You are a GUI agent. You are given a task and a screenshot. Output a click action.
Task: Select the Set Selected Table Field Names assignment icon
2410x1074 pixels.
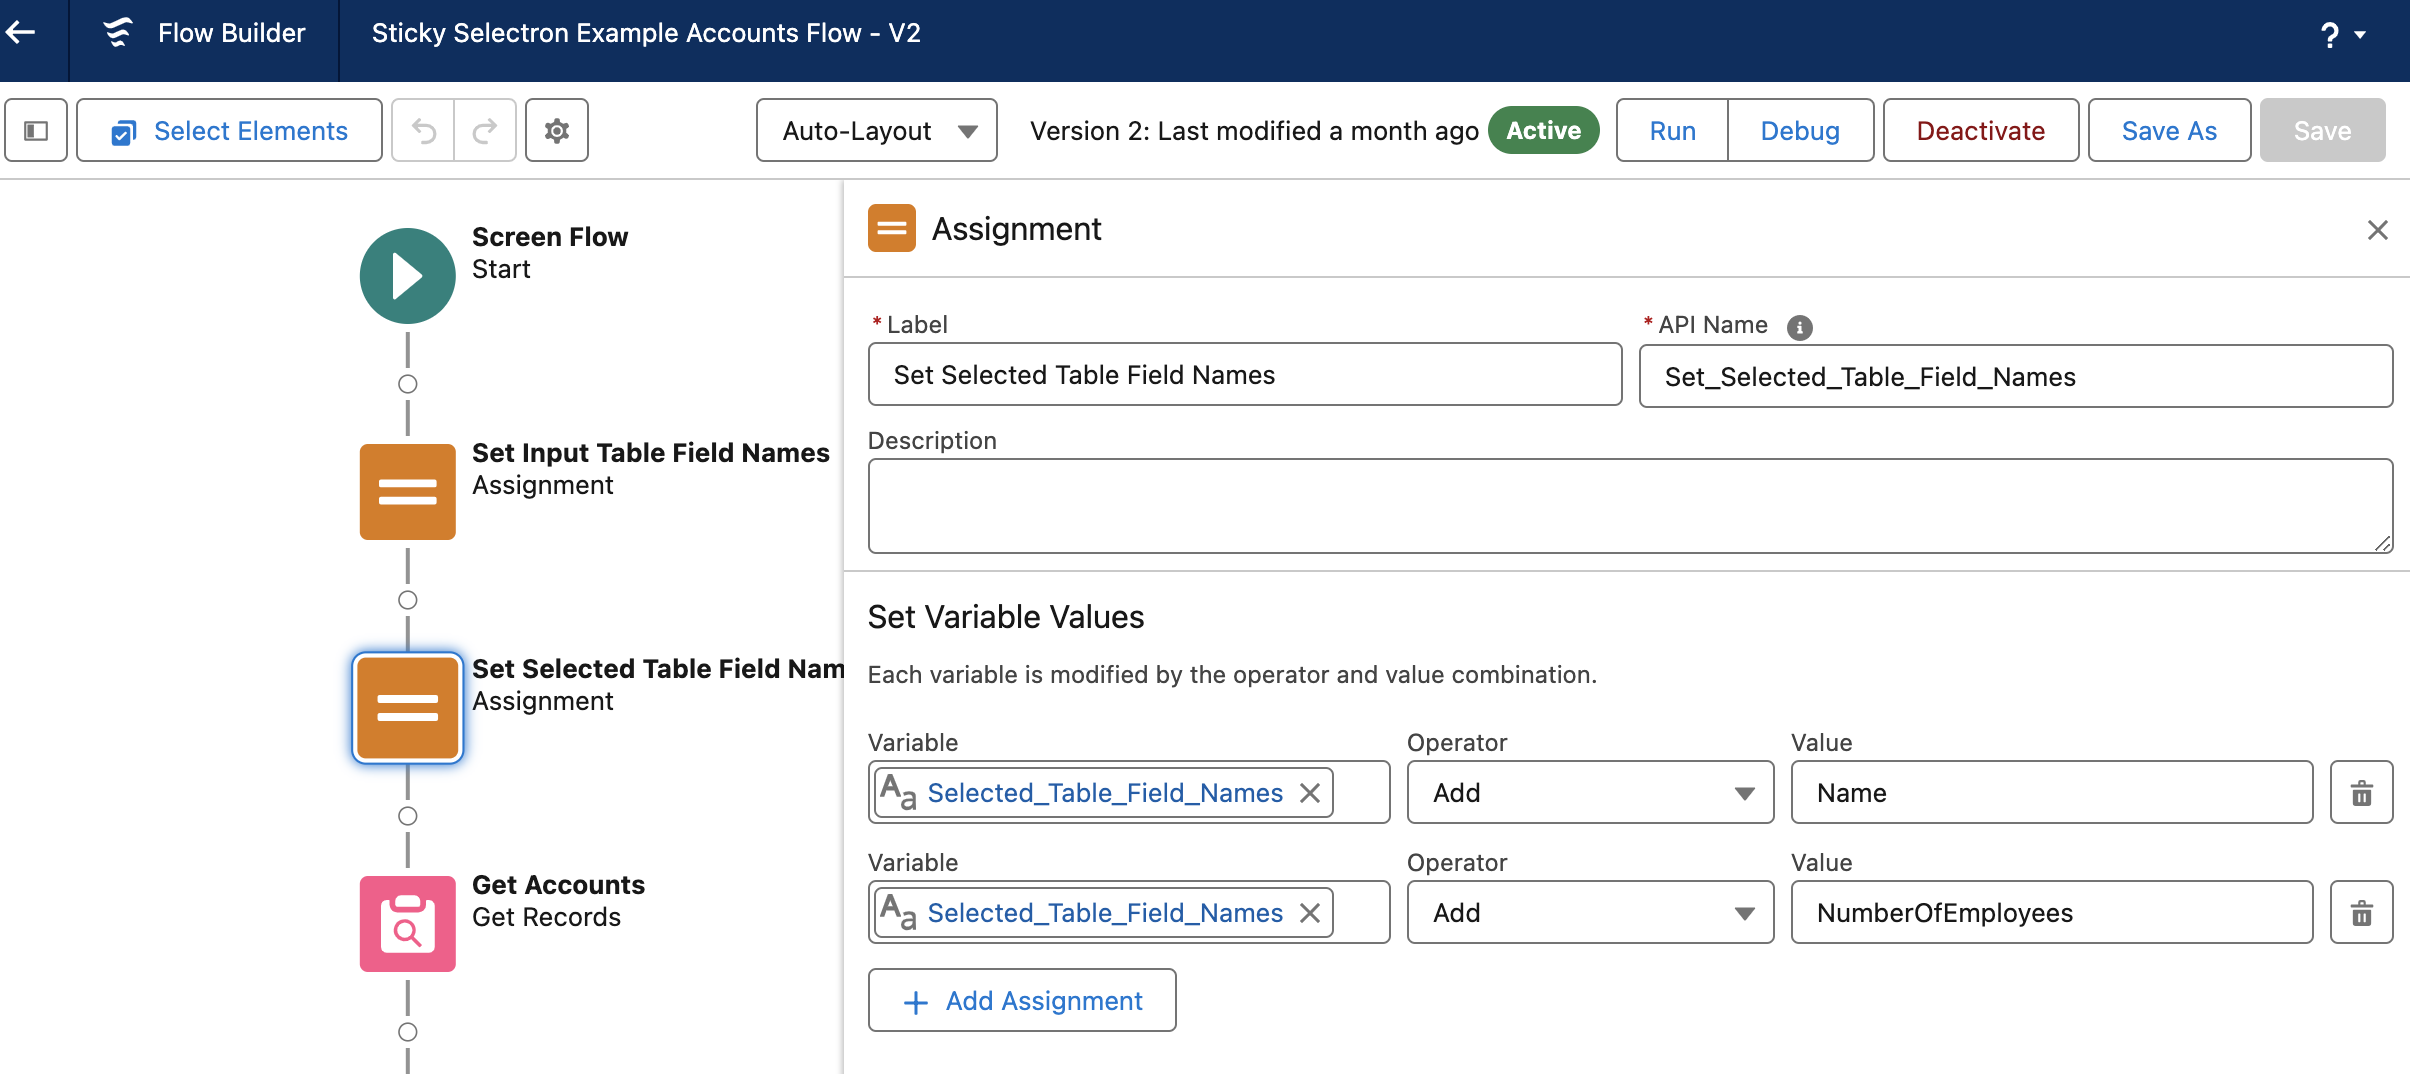(408, 708)
